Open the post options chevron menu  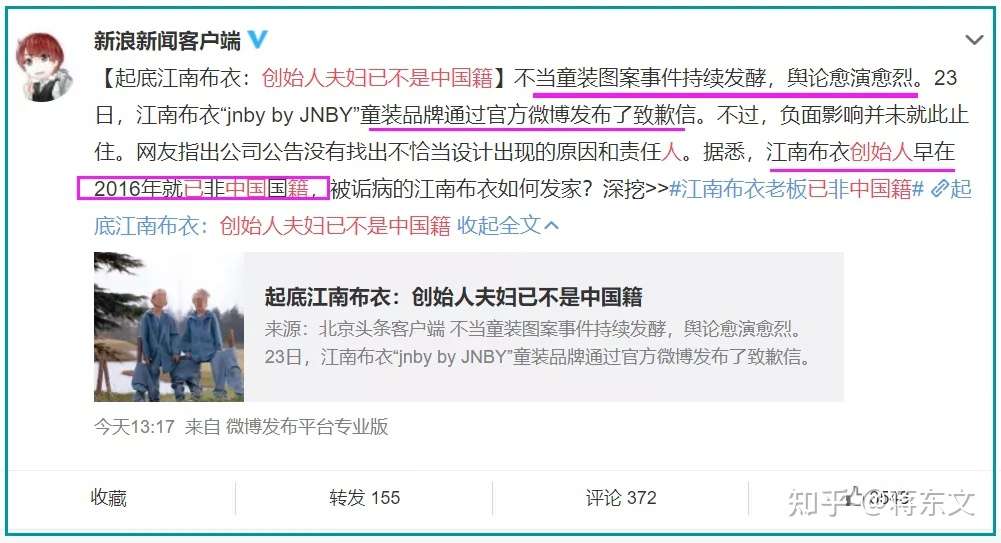pos(974,40)
